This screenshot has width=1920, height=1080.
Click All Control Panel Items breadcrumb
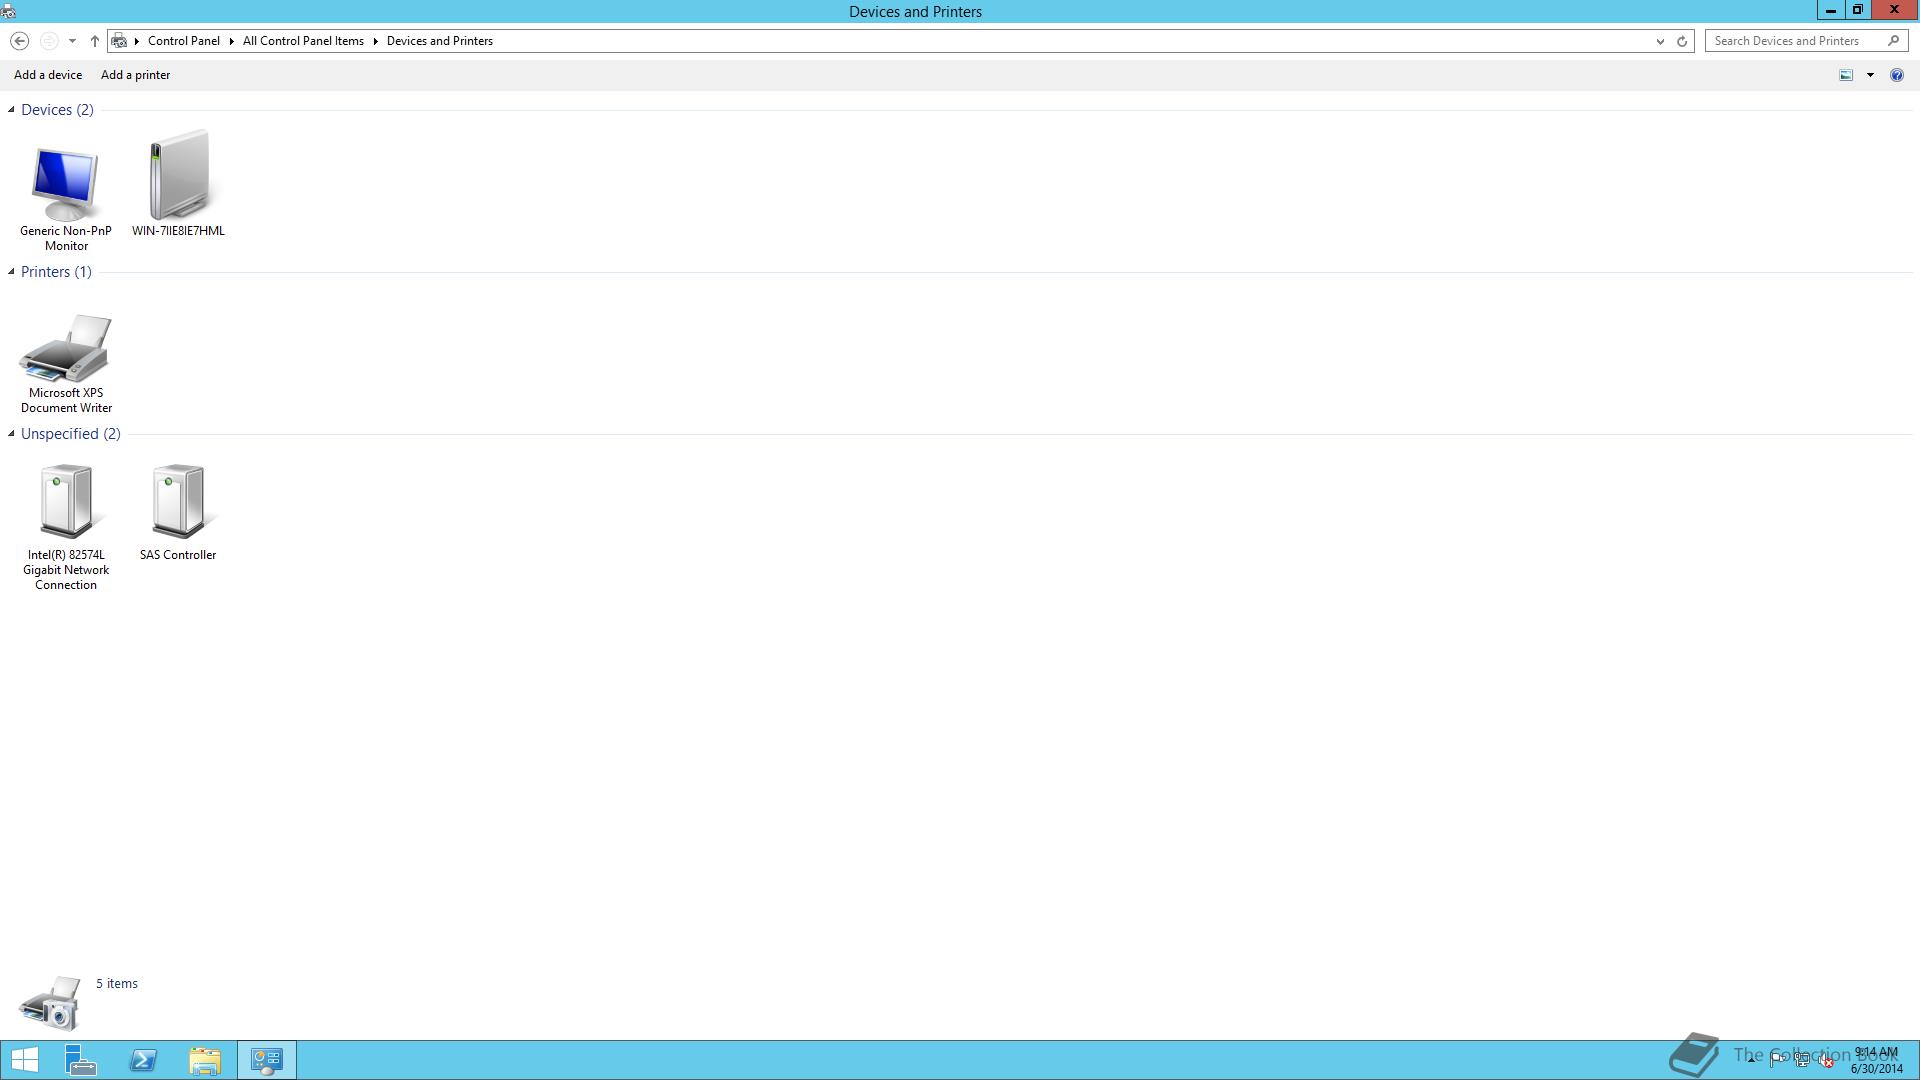303,41
